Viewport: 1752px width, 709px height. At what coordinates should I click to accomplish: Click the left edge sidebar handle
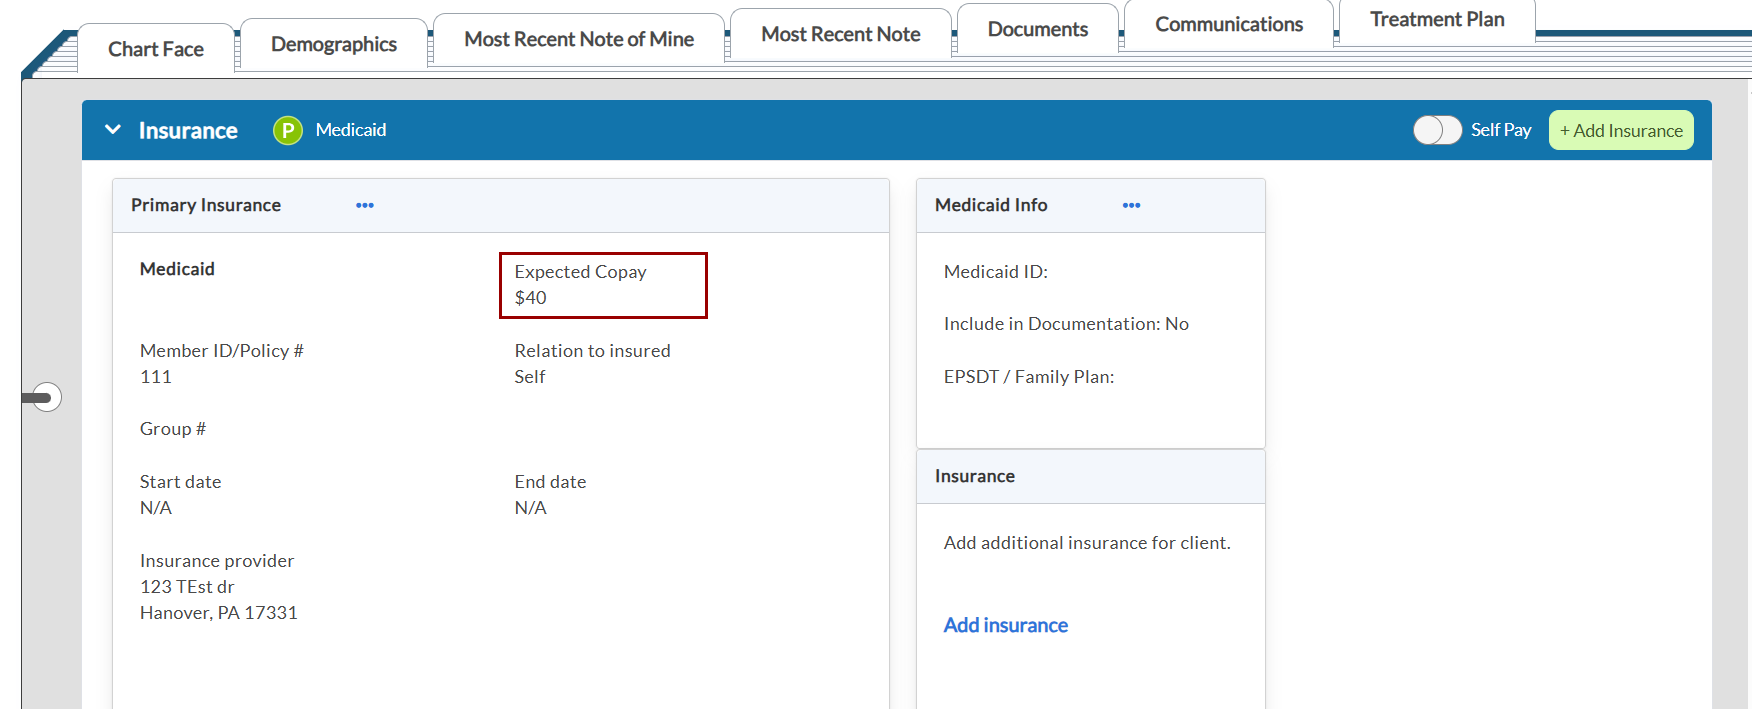pyautogui.click(x=43, y=397)
